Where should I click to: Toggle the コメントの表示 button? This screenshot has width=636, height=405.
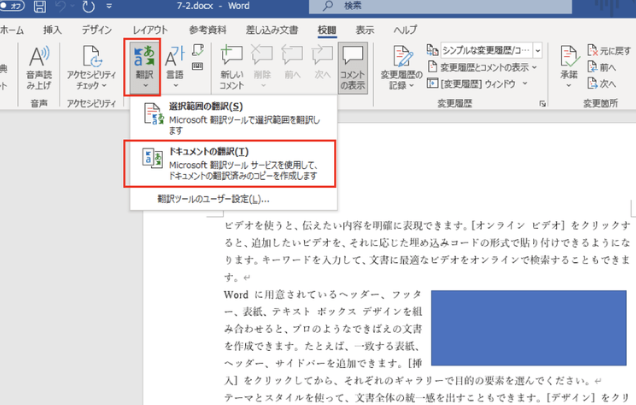(353, 68)
